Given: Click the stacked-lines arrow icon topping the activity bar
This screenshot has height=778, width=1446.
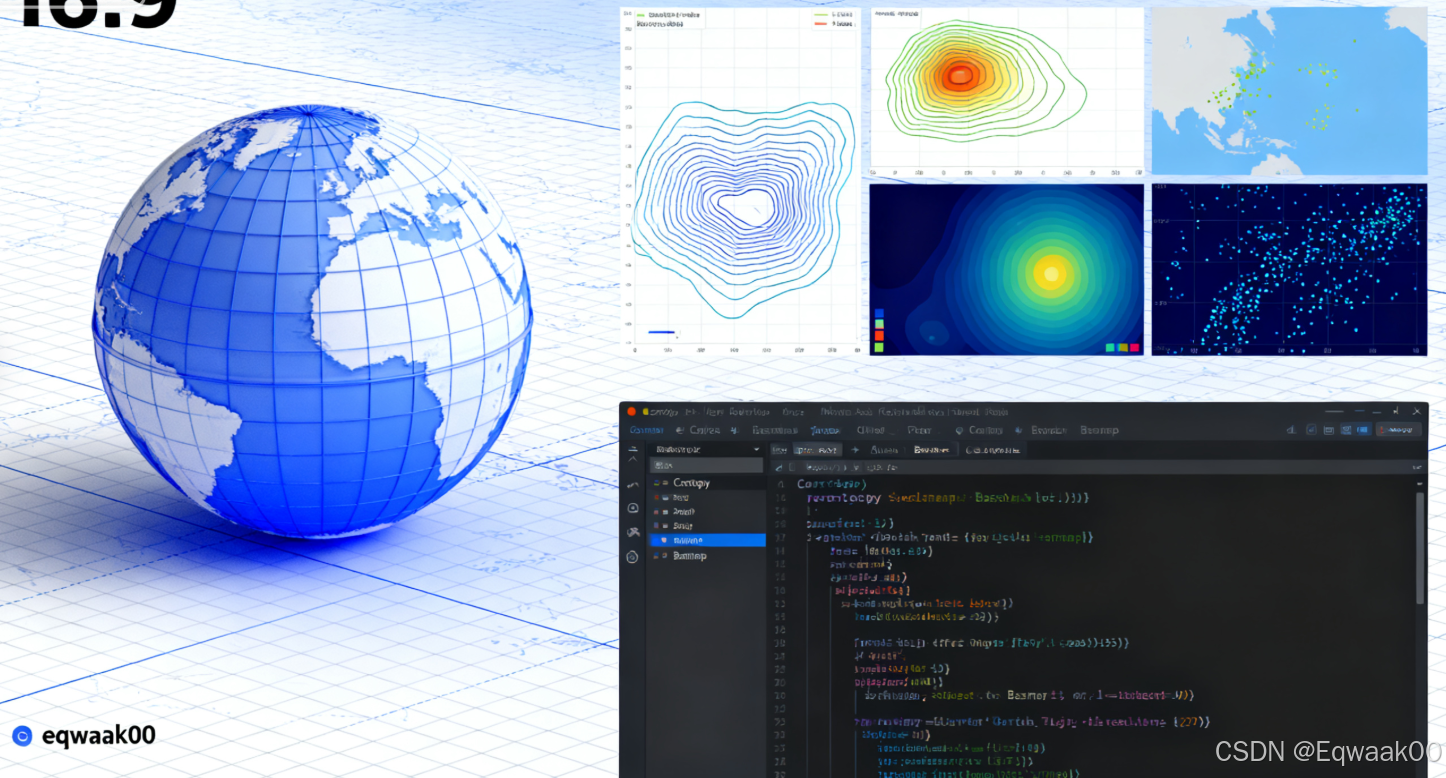Looking at the screenshot, I should point(632,453).
